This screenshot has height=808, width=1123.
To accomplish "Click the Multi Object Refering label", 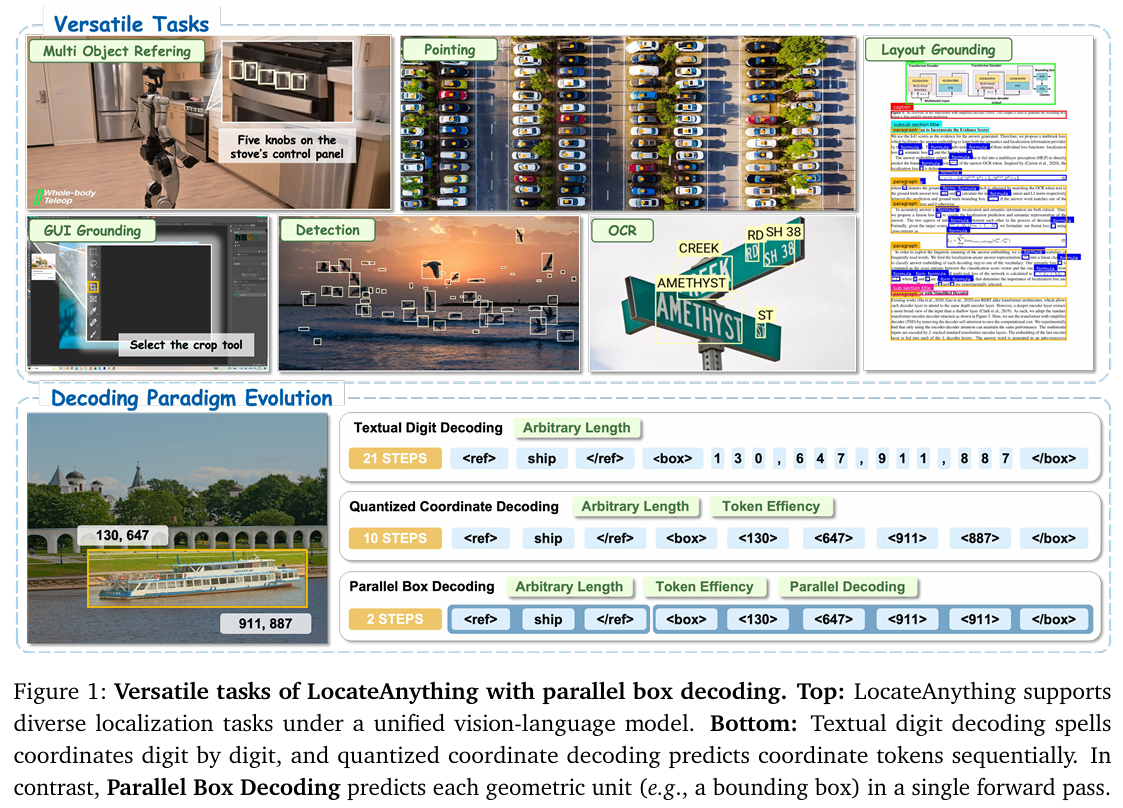I will click(x=117, y=51).
